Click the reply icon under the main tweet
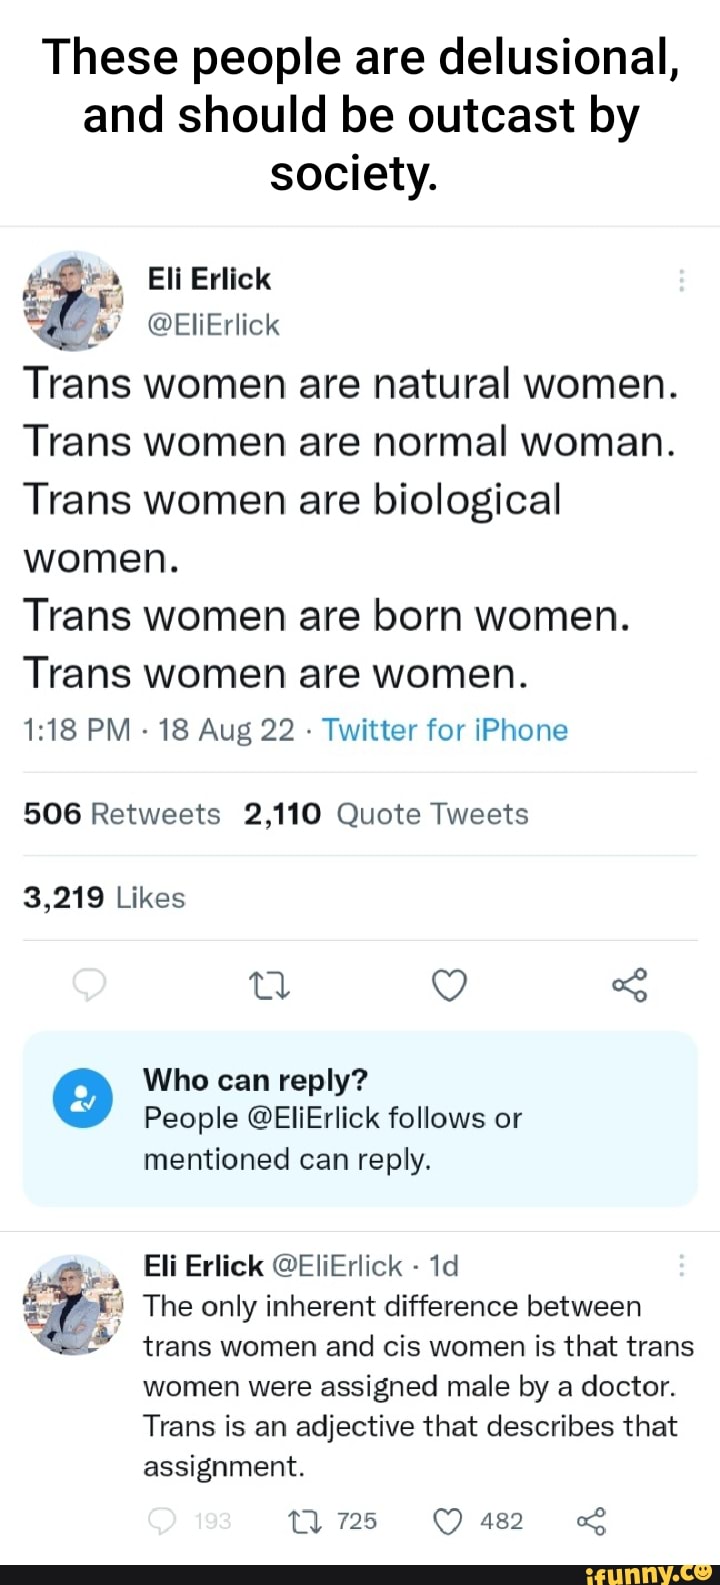 pos(90,985)
